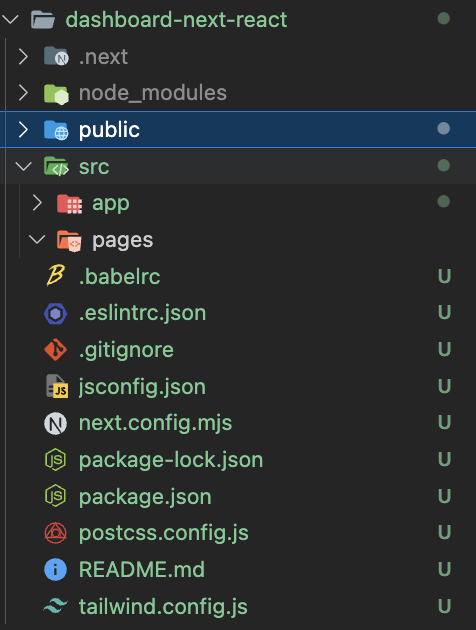476x630 pixels.
Task: Click the U badge on tailwind.config.js row
Action: pyautogui.click(x=444, y=606)
